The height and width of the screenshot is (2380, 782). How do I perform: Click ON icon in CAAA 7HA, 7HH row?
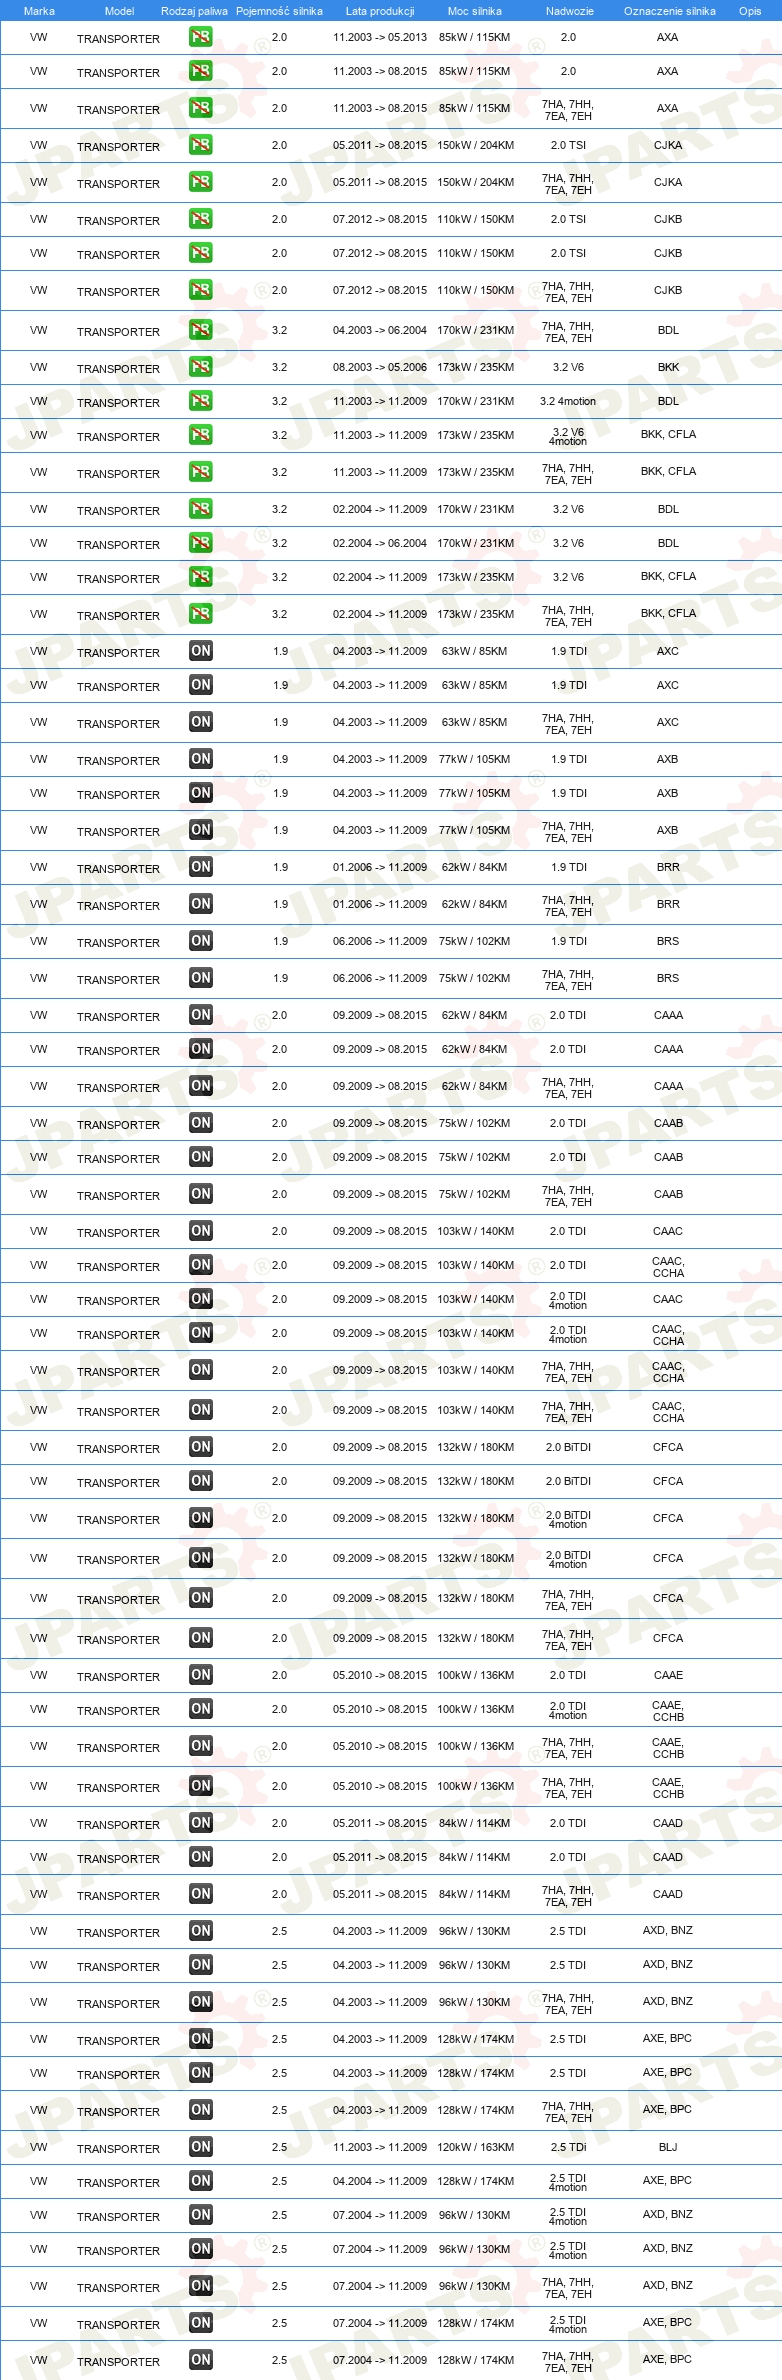click(200, 1086)
